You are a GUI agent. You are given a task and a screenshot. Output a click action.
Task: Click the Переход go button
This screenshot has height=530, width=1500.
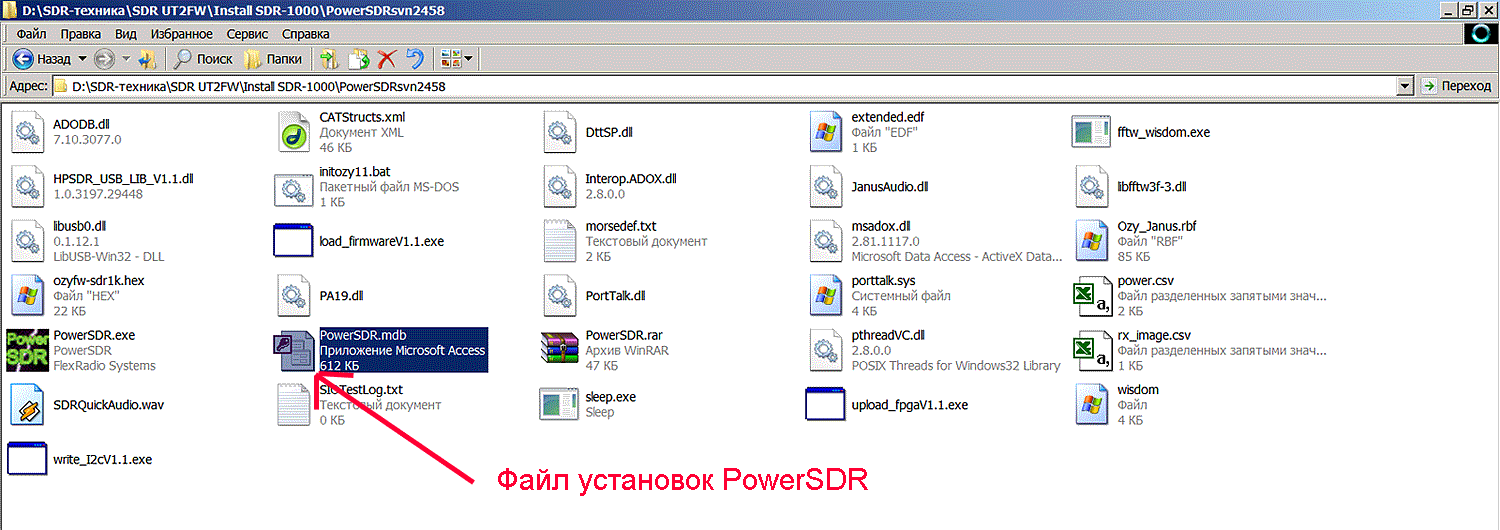[x=1457, y=86]
